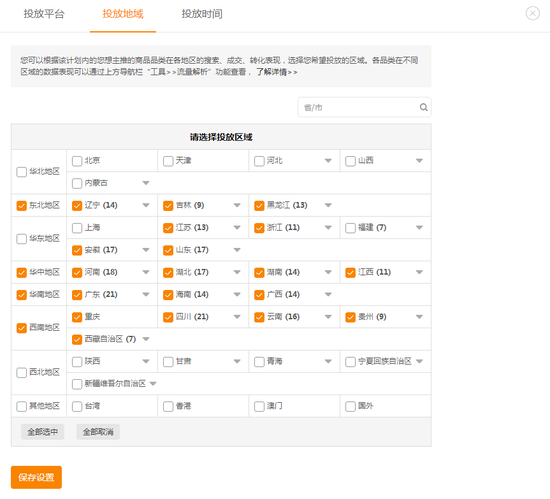Expand the 新疆维吾尔自治区 dropdown arrow

(x=153, y=384)
